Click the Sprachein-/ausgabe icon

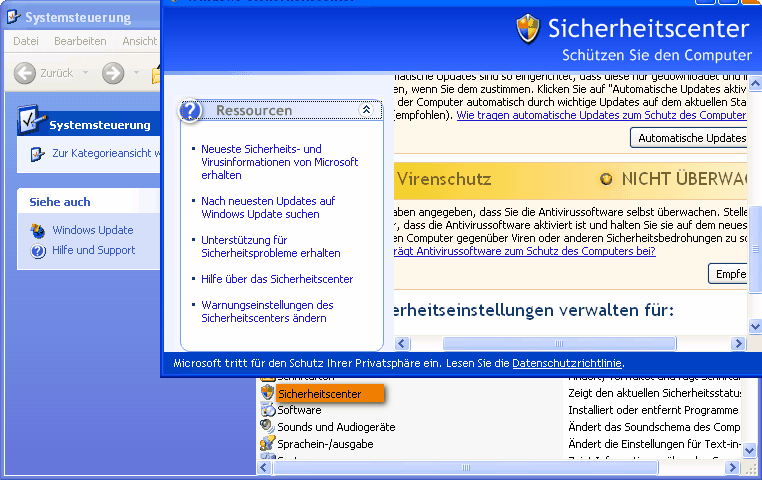tap(267, 443)
